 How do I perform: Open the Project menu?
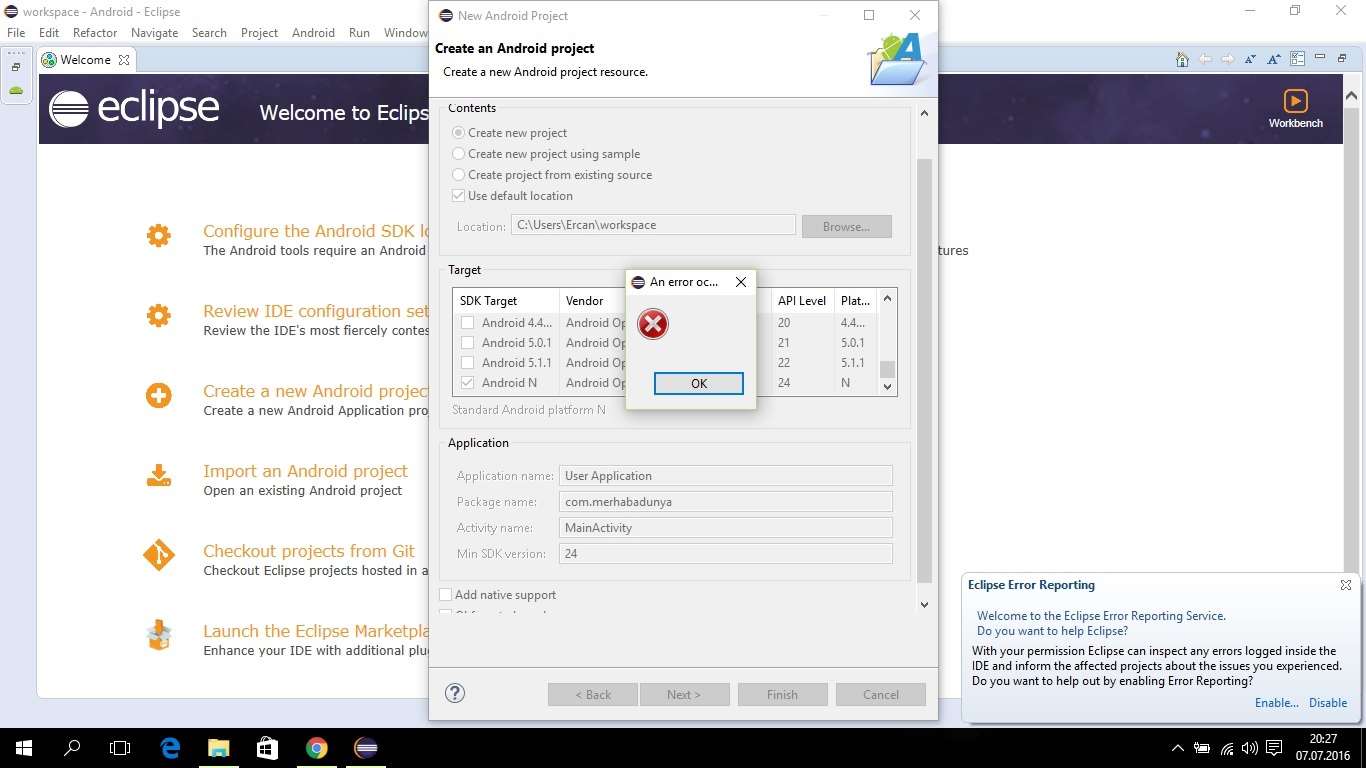coord(259,33)
